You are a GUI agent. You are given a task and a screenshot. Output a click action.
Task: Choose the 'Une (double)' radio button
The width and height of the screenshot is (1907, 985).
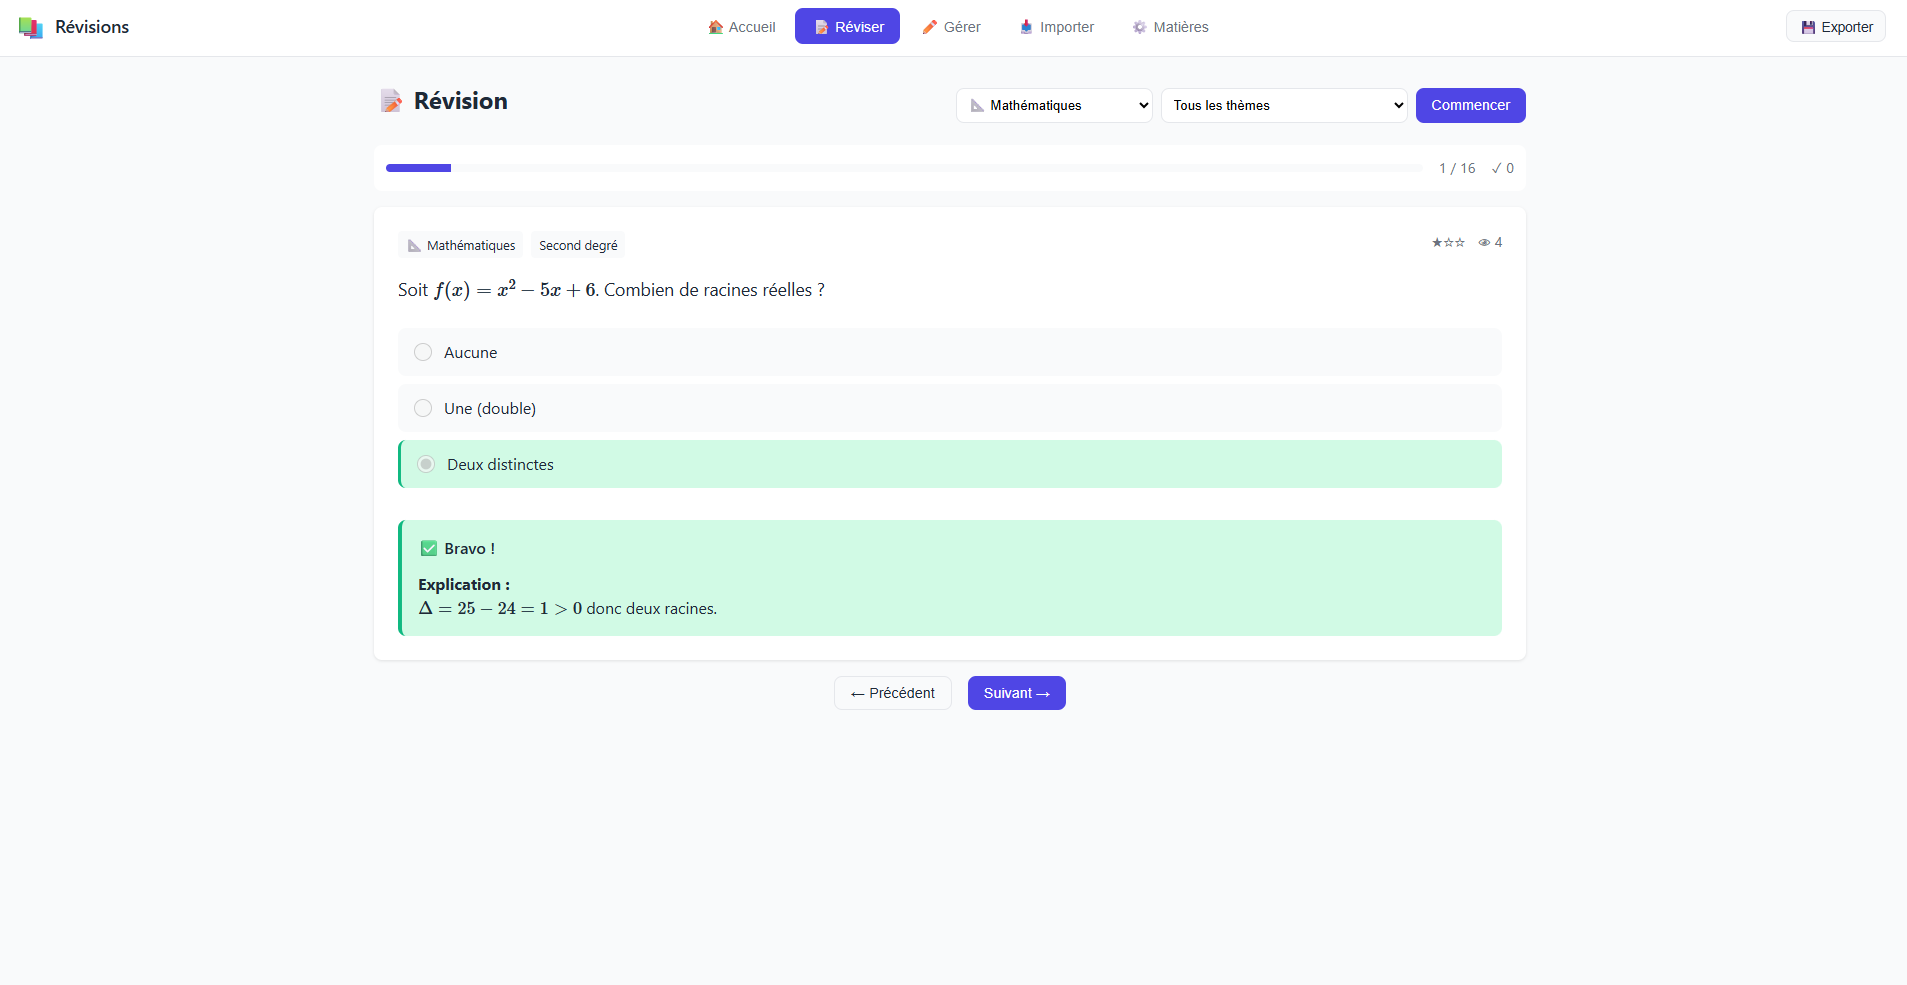[x=423, y=408]
